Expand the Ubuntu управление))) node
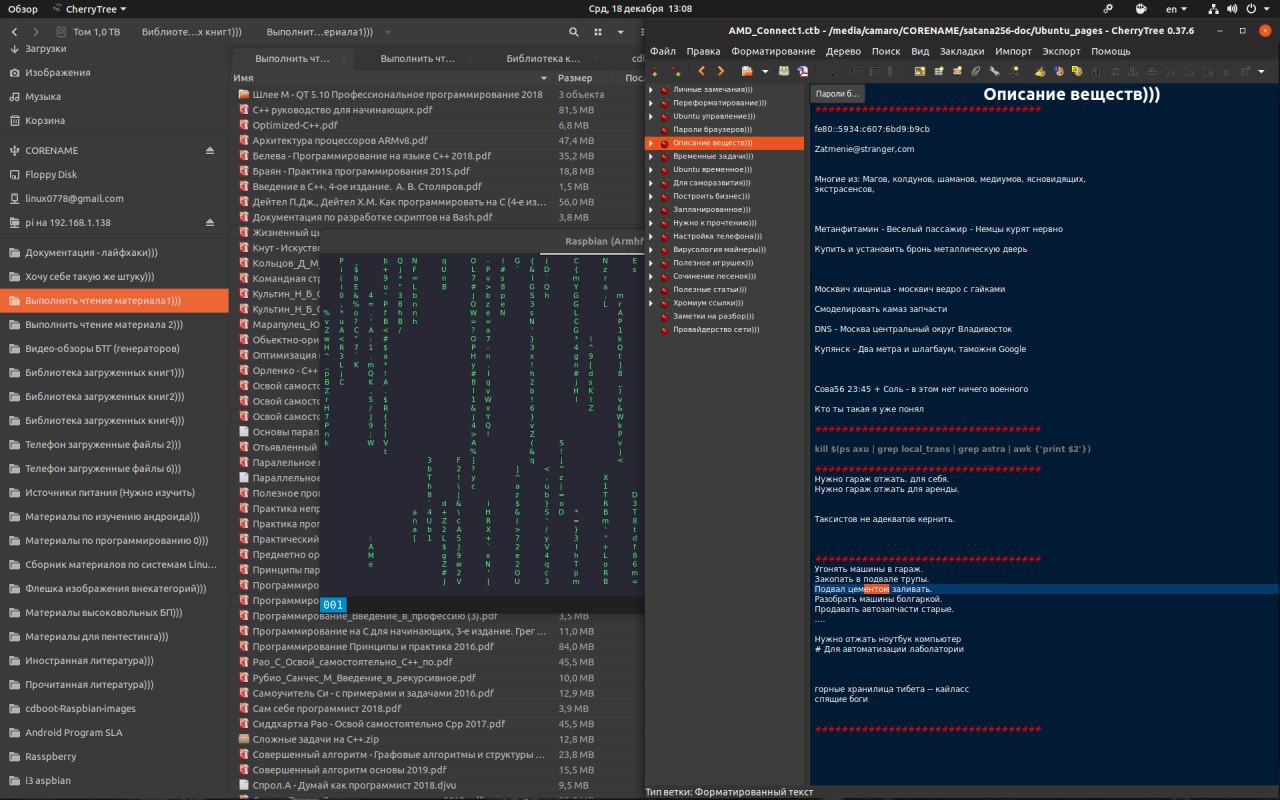 point(651,116)
